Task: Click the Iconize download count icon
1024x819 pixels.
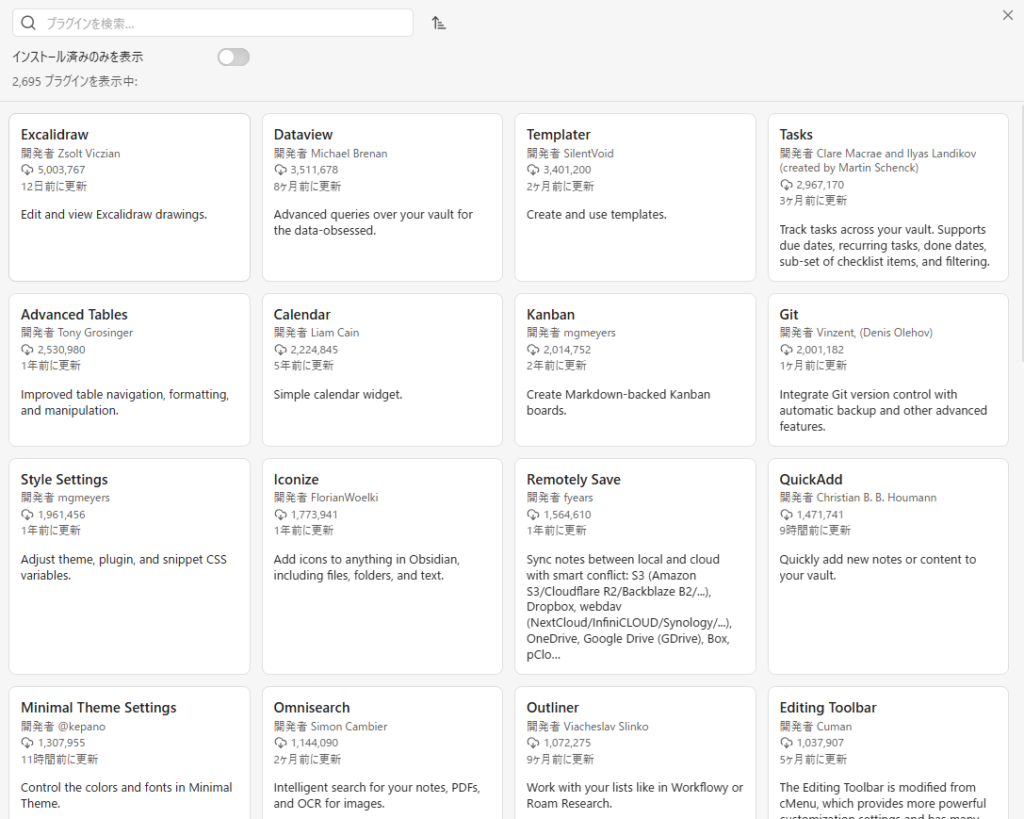Action: pos(280,515)
